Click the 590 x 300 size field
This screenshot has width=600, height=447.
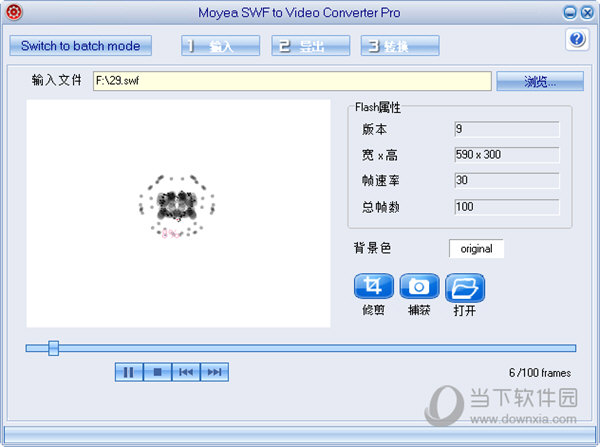coord(507,155)
